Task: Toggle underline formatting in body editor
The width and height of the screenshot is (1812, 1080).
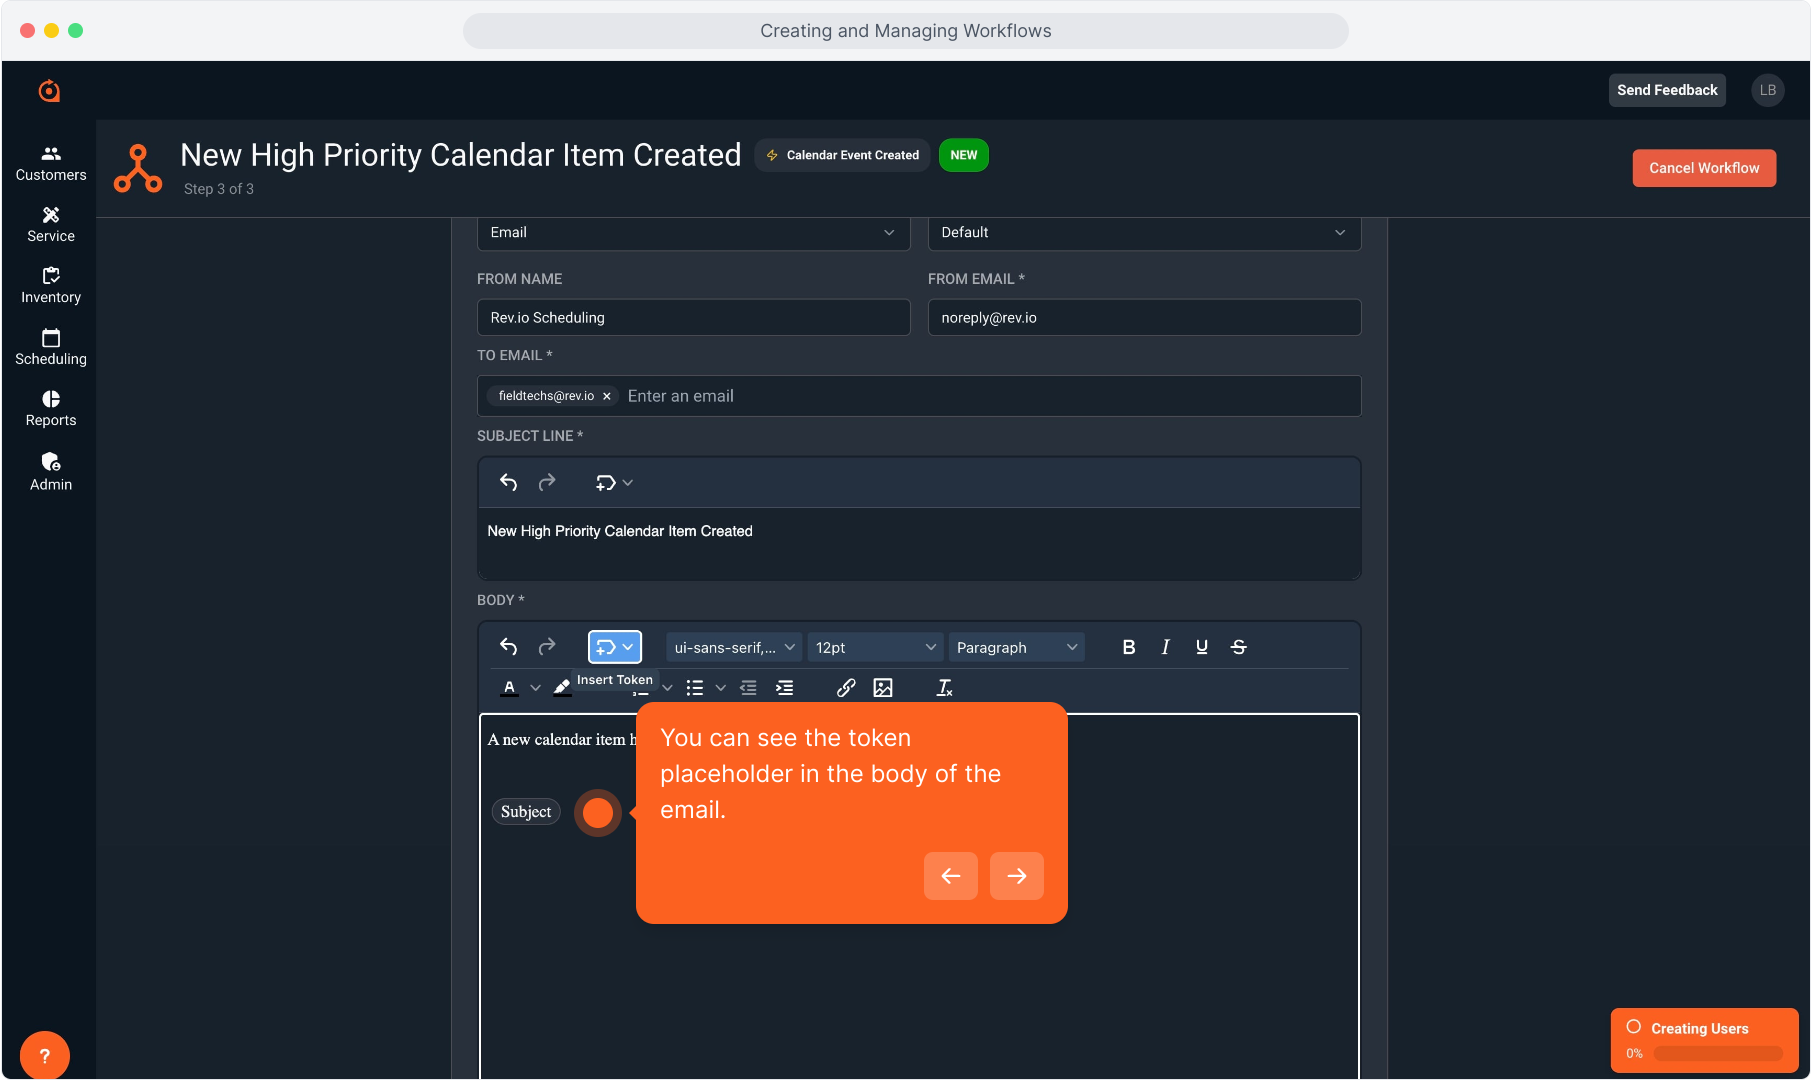Action: (x=1201, y=647)
